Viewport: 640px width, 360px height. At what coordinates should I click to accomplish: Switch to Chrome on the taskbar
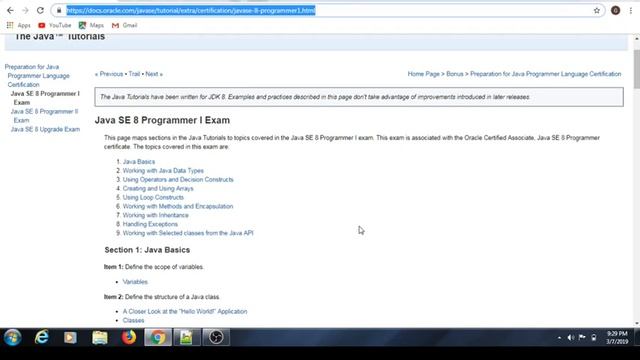pos(158,338)
